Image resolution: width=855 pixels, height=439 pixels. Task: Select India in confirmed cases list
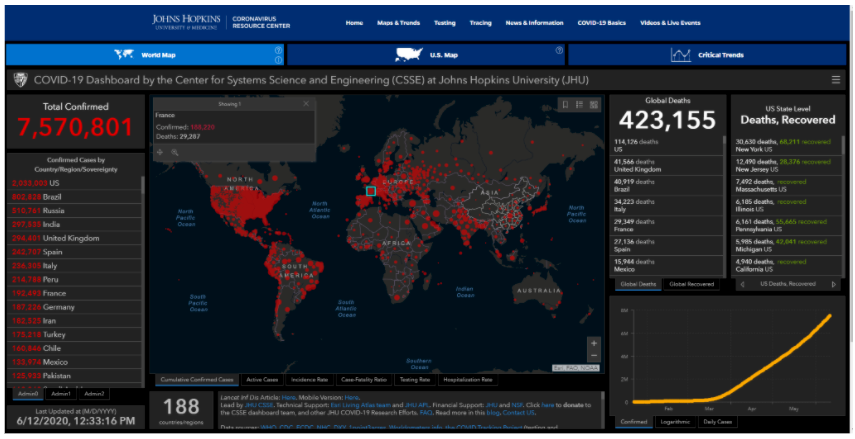click(x=74, y=224)
